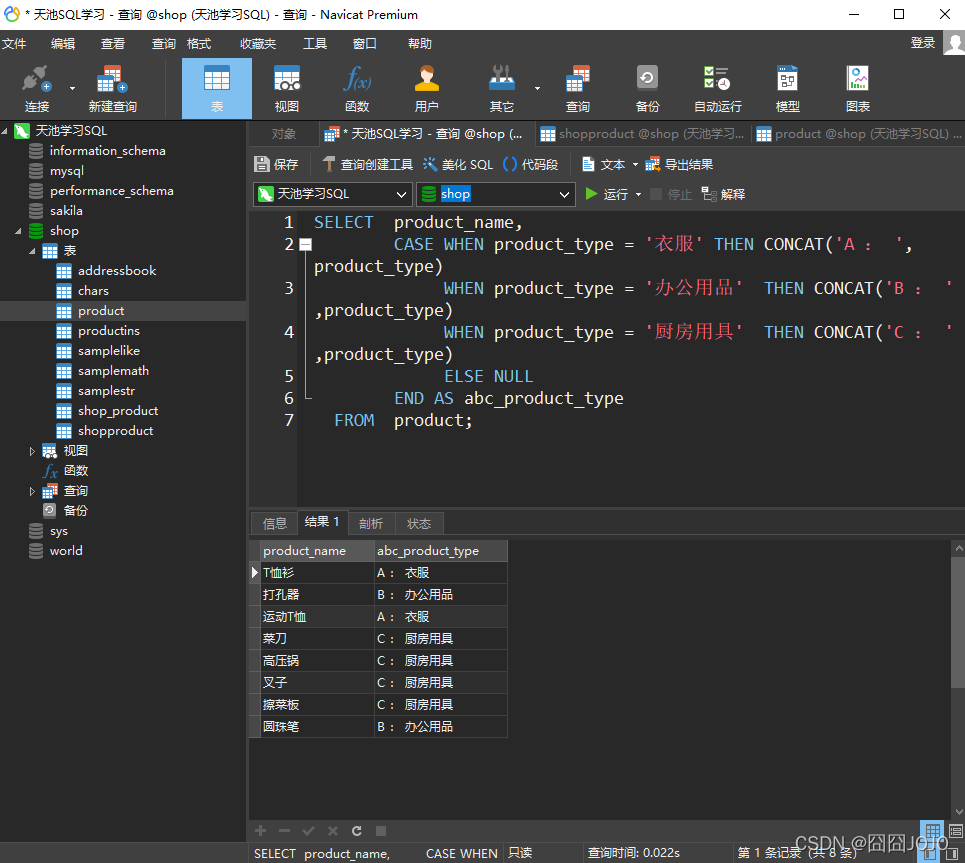Open the 帮助 (Help) menu

point(420,44)
